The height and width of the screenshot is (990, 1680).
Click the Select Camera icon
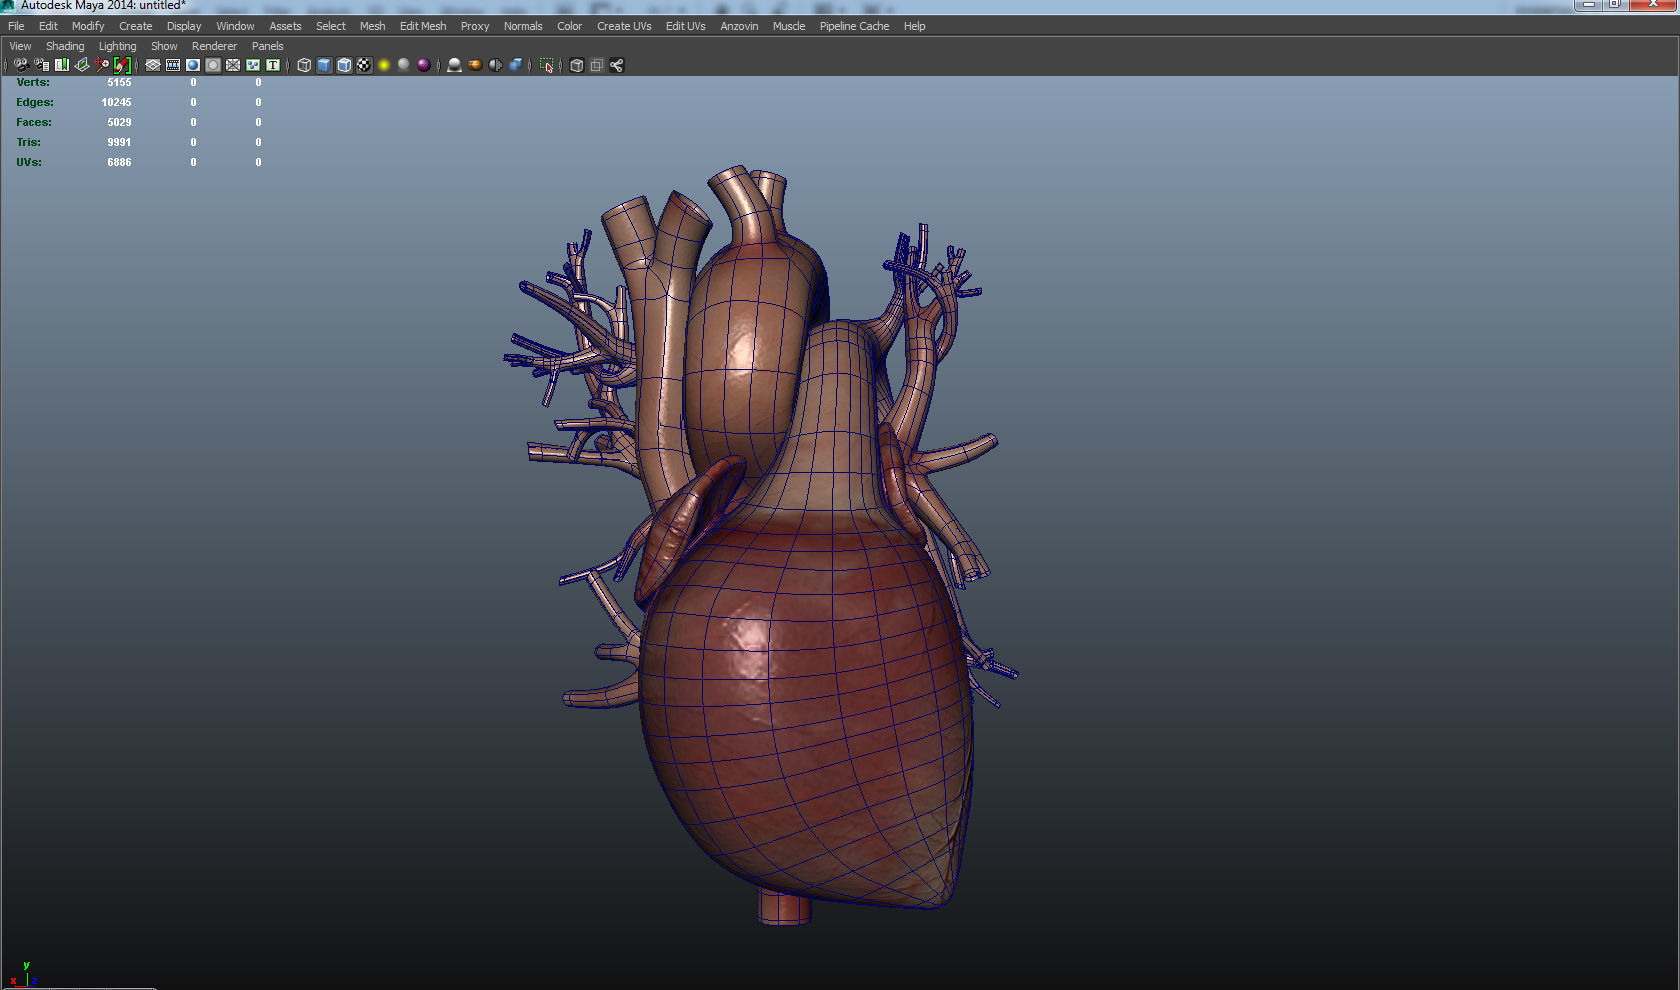click(x=21, y=65)
